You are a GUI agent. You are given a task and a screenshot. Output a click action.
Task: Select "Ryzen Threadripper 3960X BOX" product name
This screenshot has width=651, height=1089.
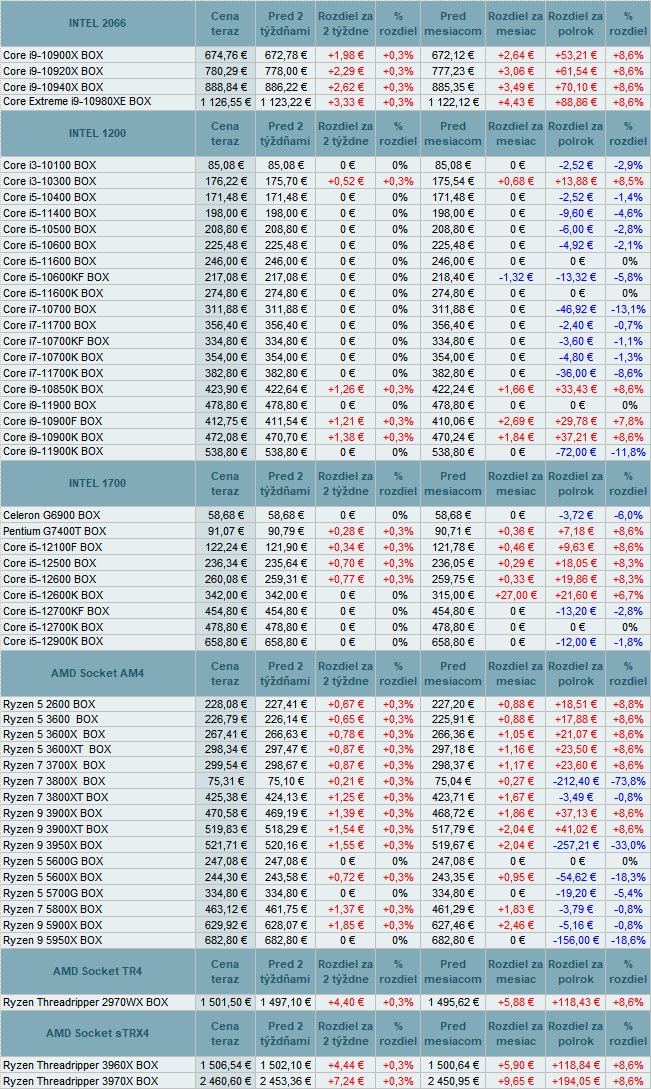click(x=81, y=1065)
